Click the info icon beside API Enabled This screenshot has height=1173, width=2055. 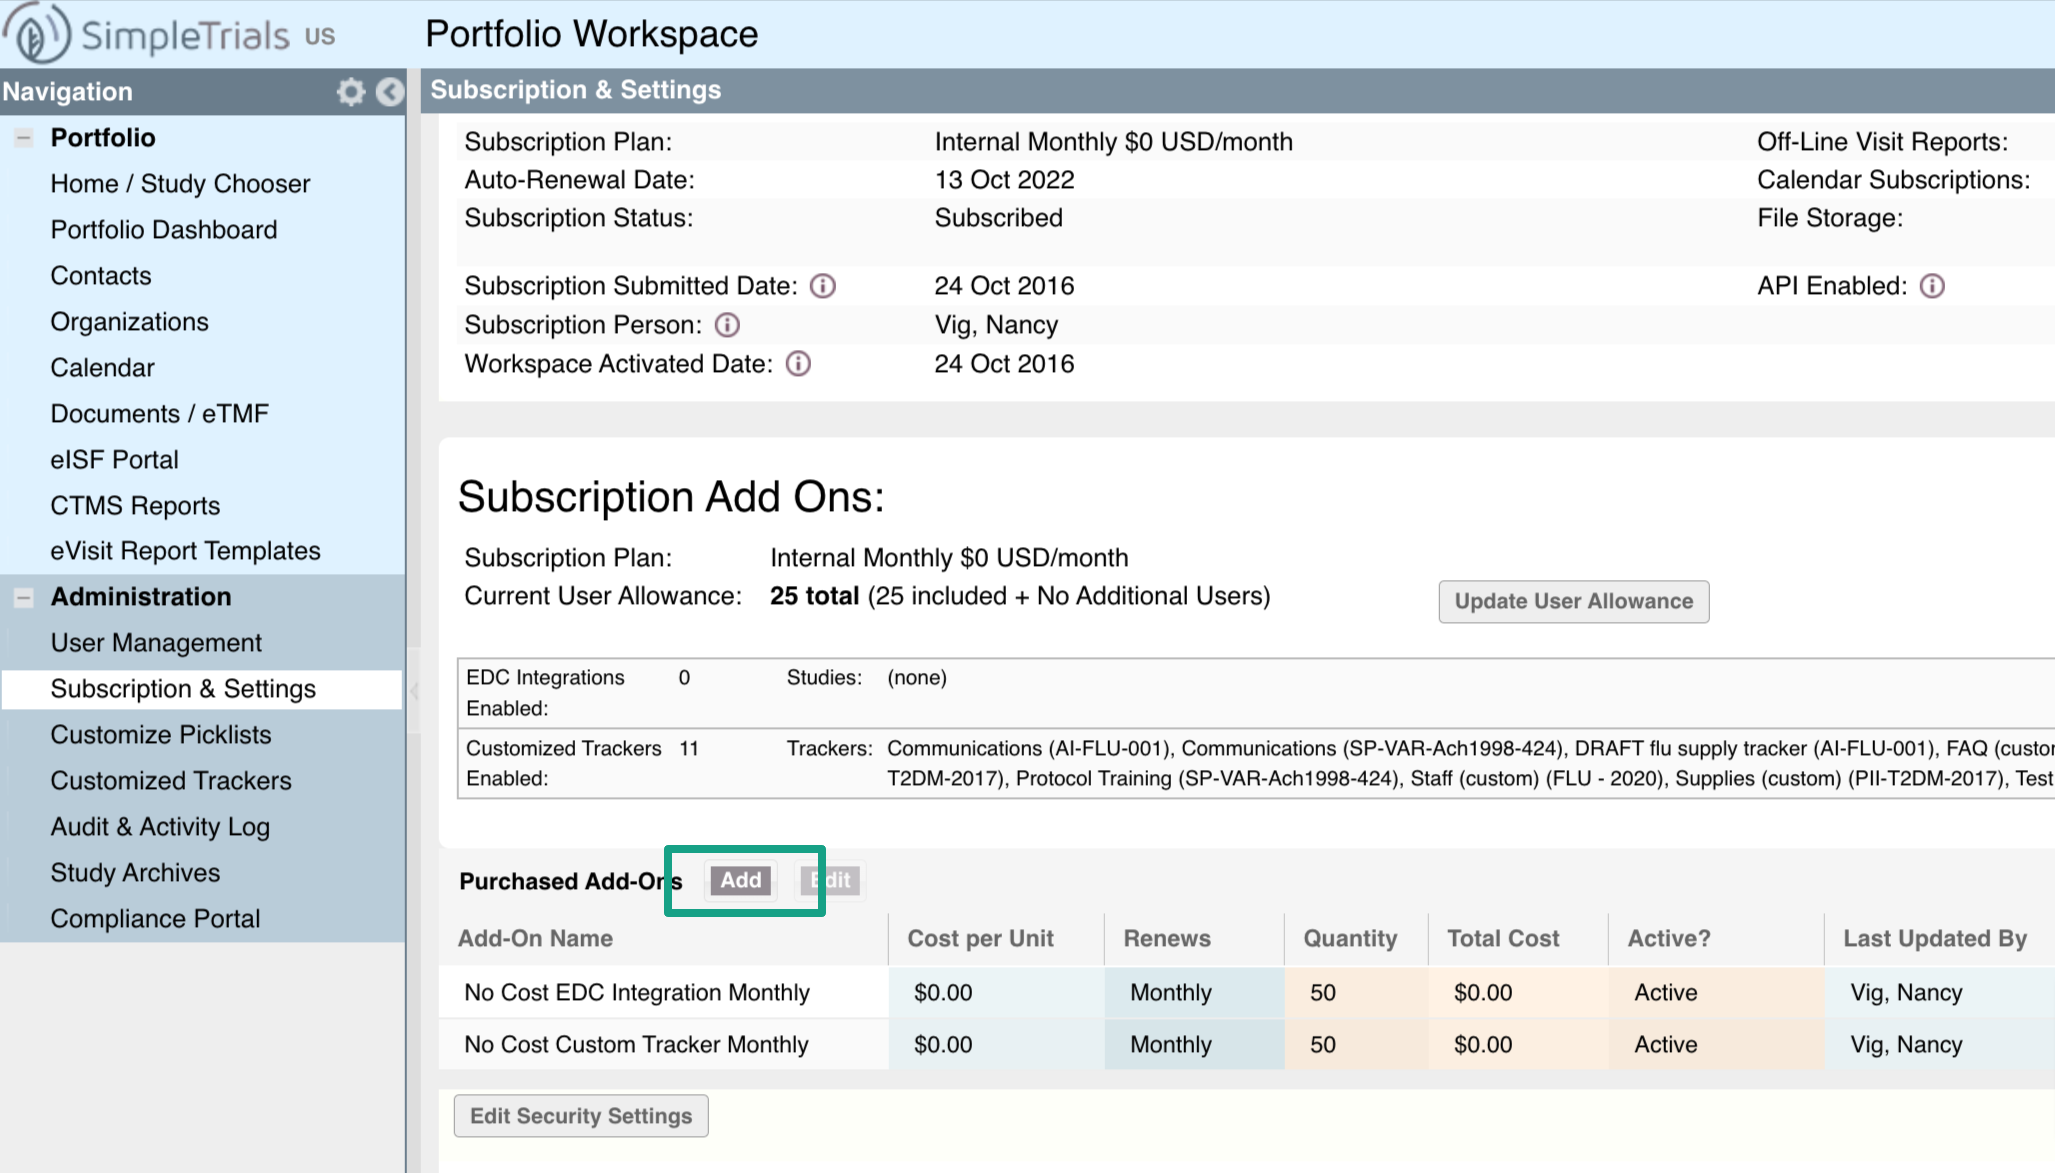(x=1932, y=286)
